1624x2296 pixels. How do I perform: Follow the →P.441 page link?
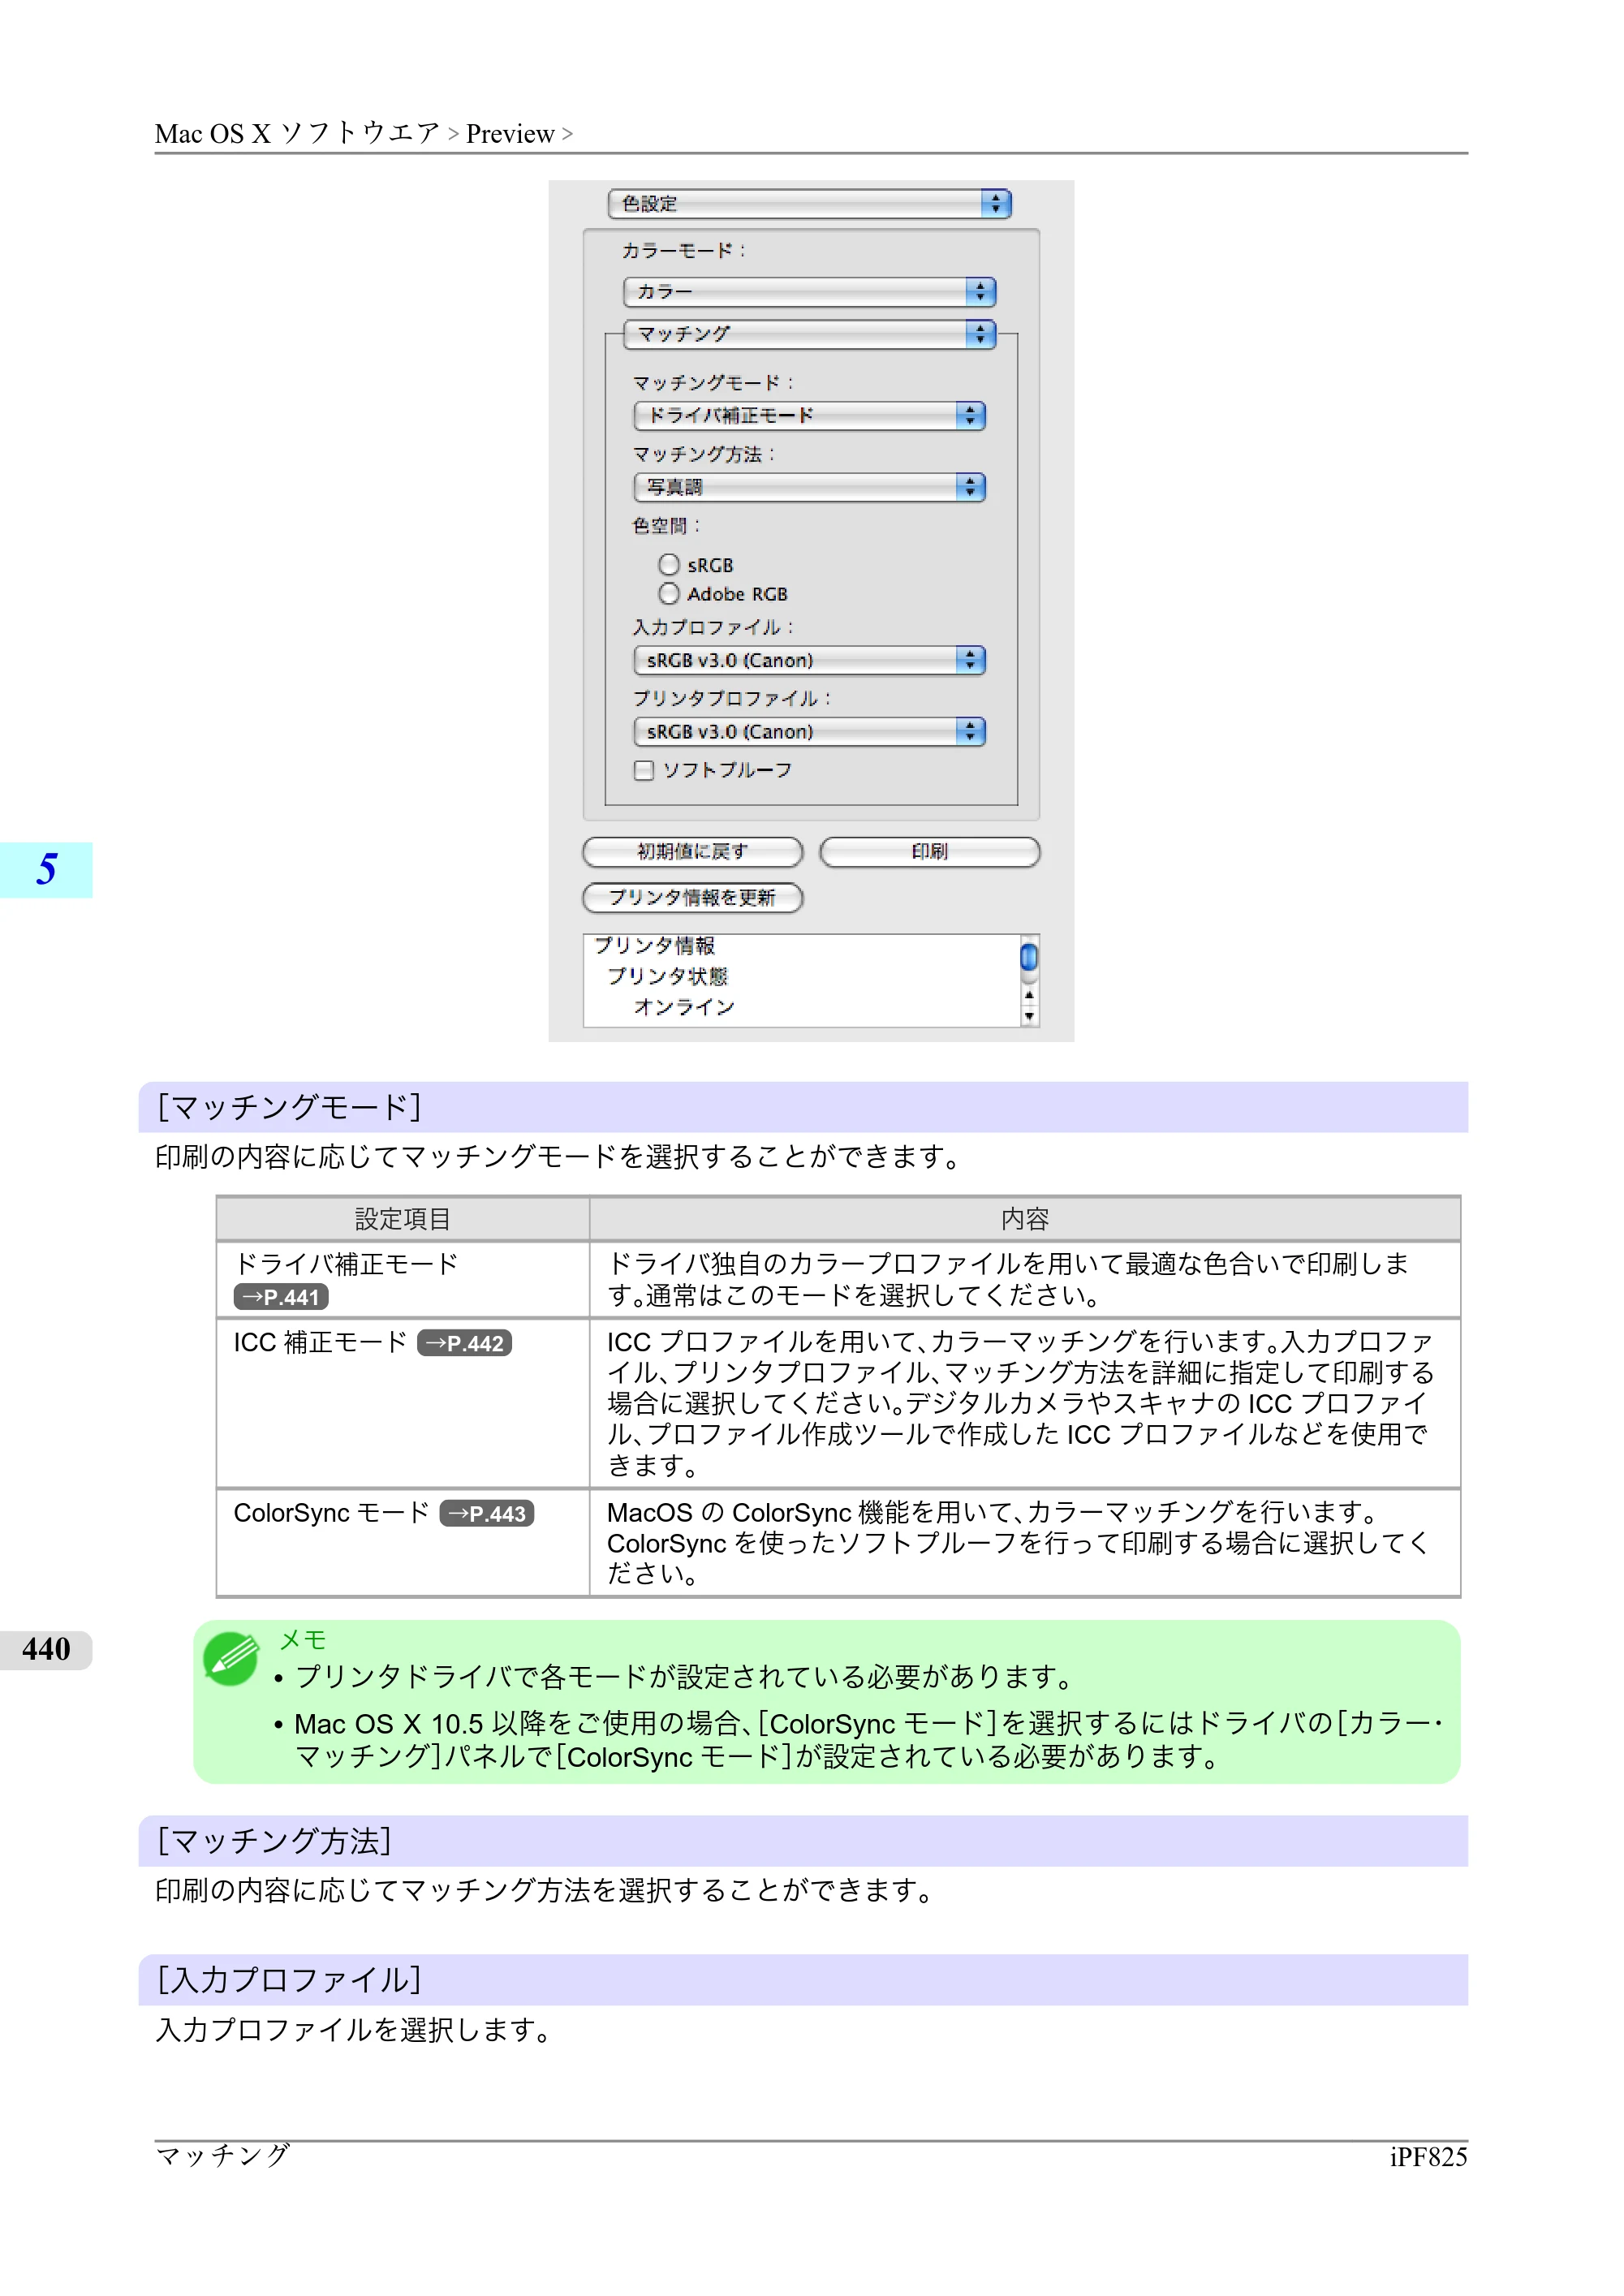coord(281,1297)
